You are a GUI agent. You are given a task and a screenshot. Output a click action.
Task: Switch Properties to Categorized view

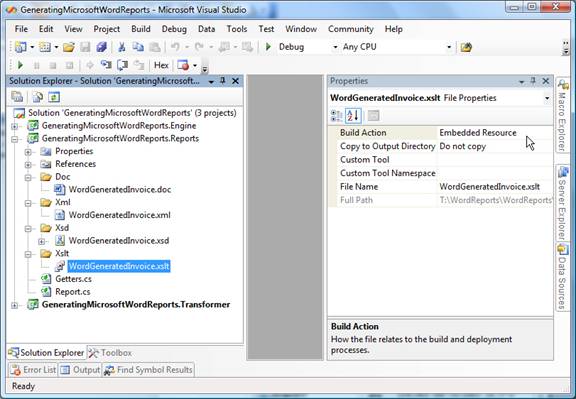pyautogui.click(x=336, y=116)
